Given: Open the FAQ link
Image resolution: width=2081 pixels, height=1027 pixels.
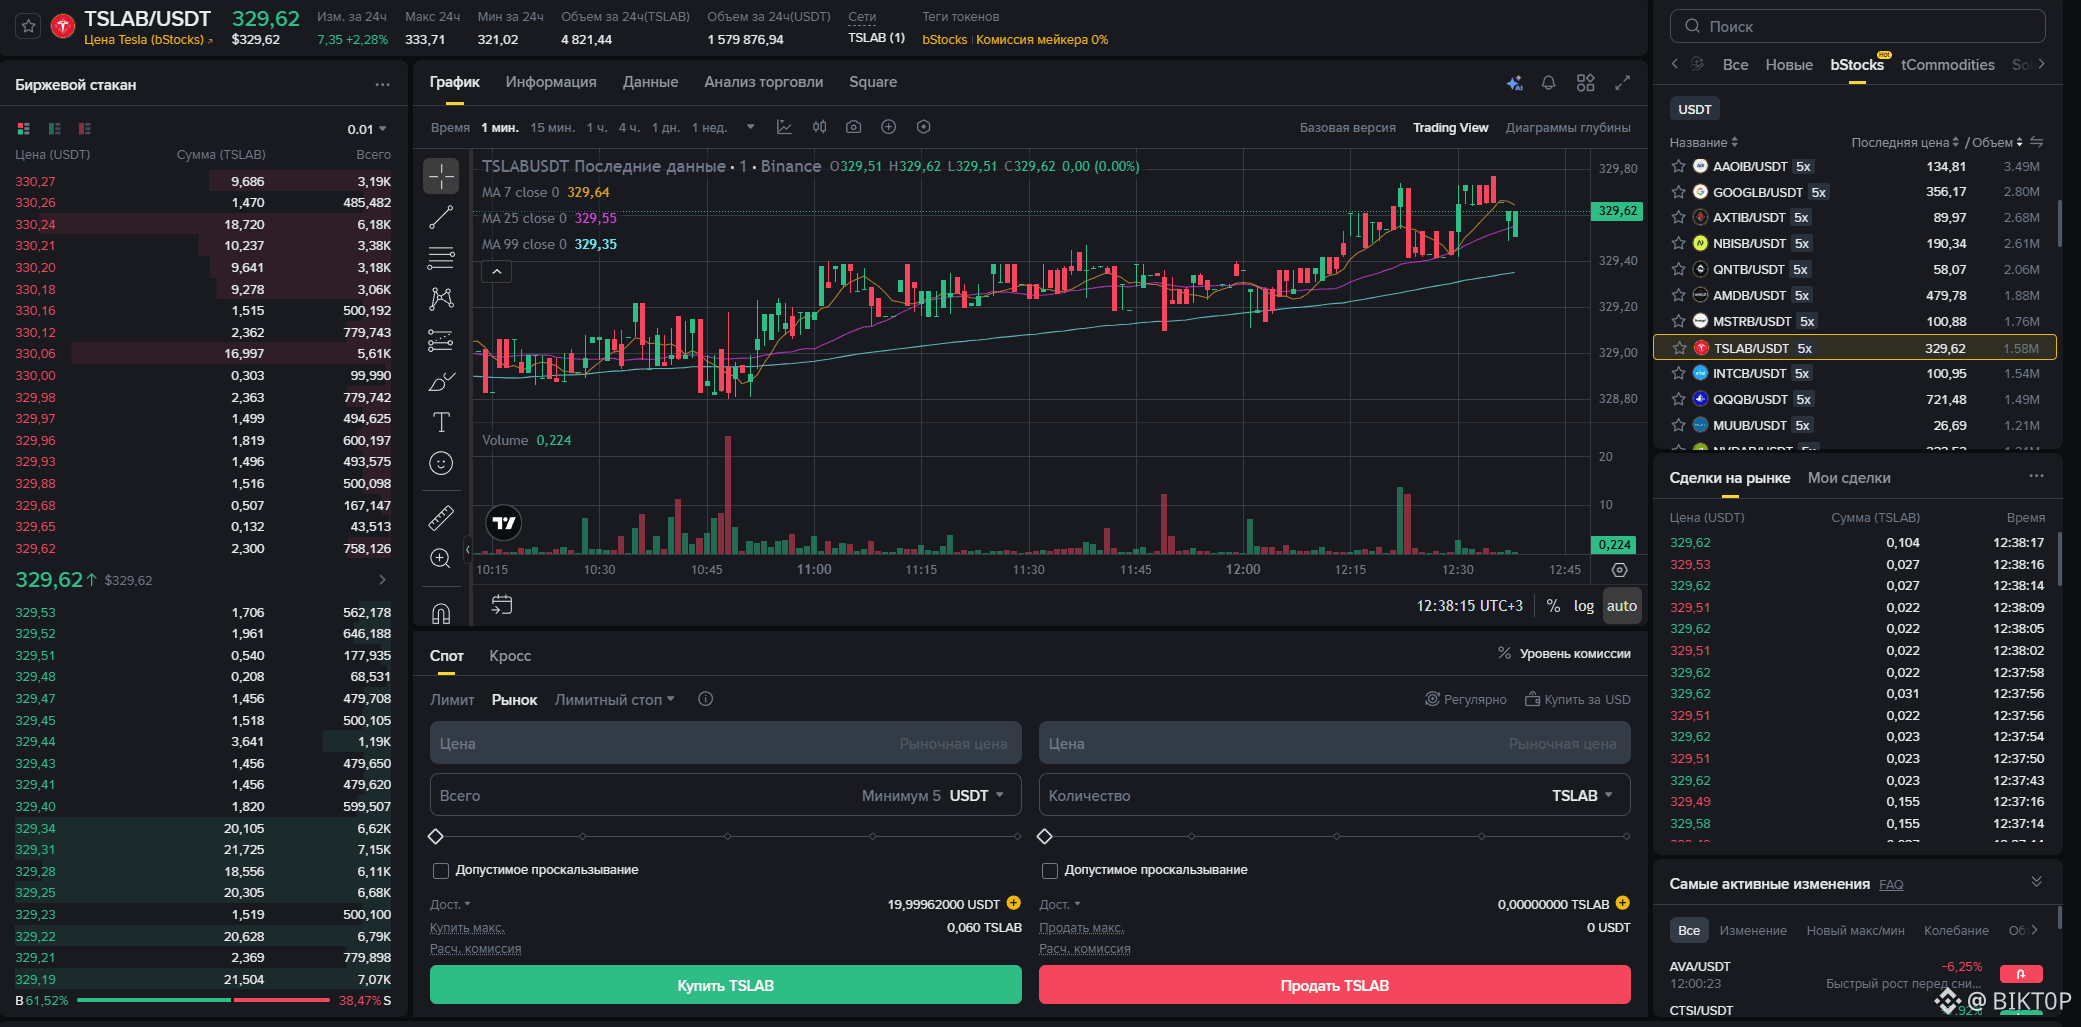Looking at the screenshot, I should click(x=1891, y=884).
